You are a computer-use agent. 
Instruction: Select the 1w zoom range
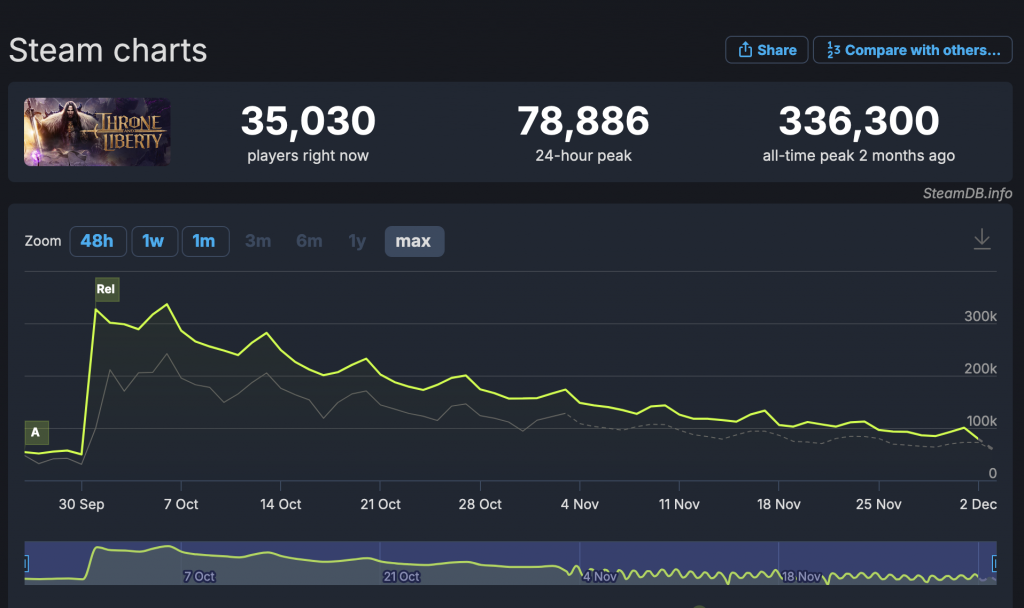tap(154, 241)
